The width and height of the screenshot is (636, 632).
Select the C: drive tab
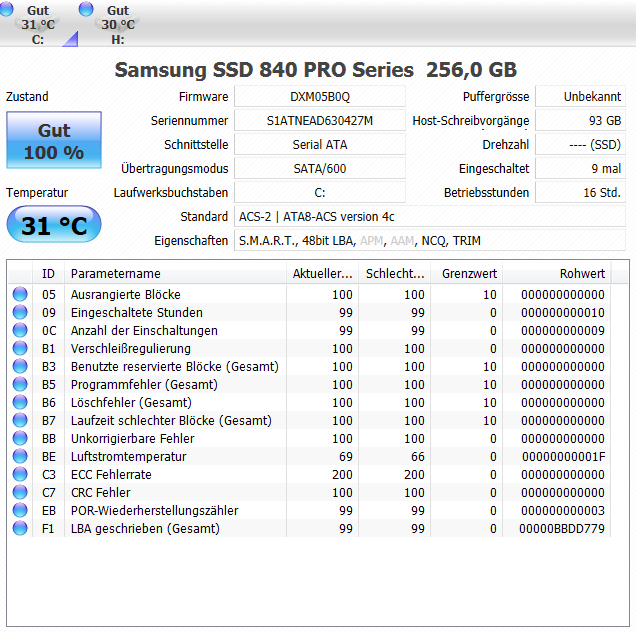pos(38,24)
